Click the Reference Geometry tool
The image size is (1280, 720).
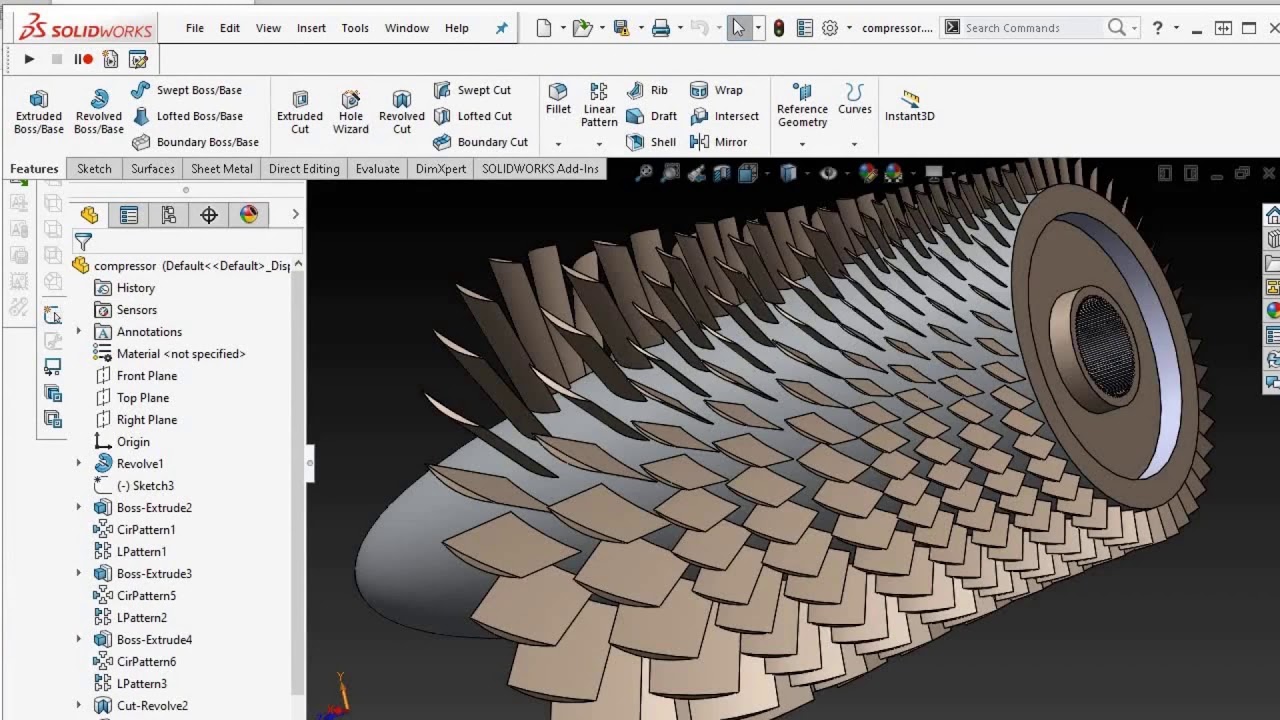pyautogui.click(x=802, y=106)
